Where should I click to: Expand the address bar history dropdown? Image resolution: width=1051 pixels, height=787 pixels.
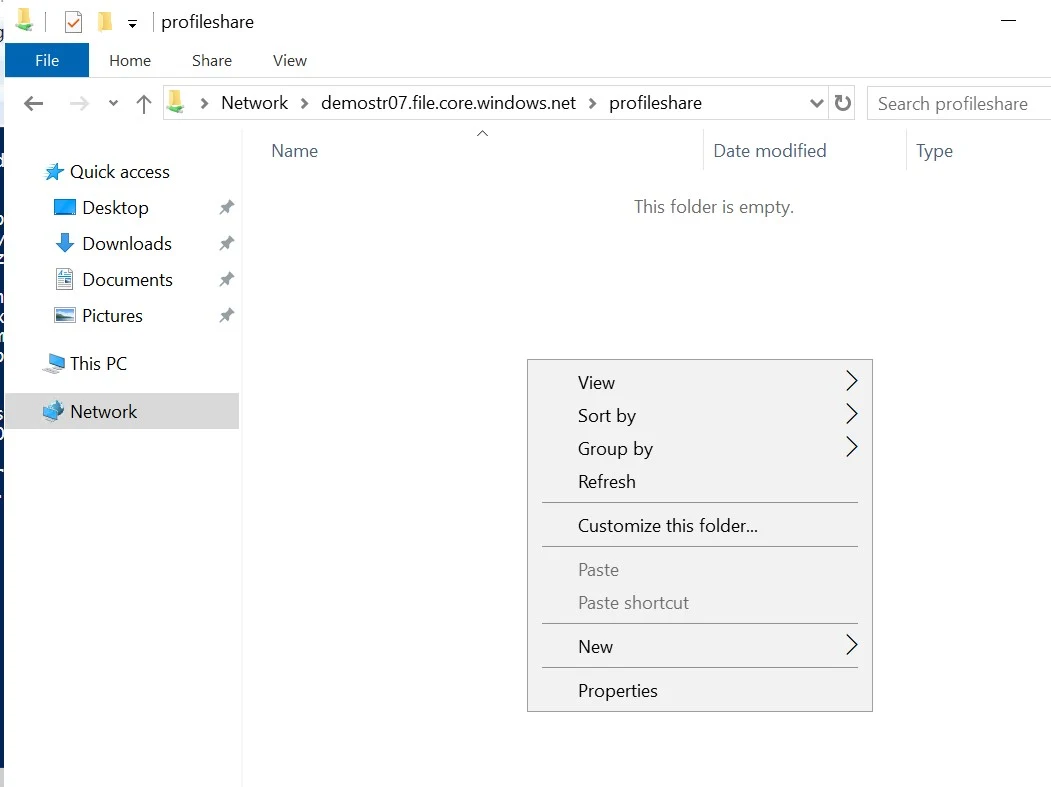click(816, 103)
